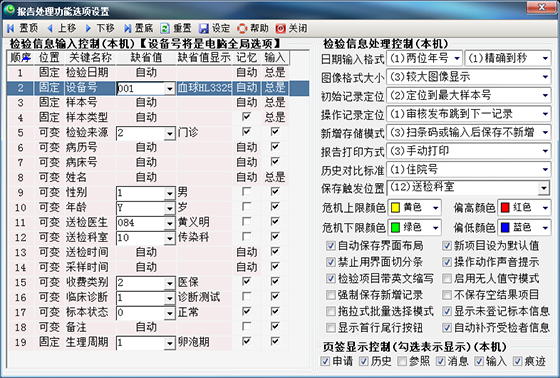Click the 关键名称 column header
This screenshot has width=560, height=378.
[90, 58]
